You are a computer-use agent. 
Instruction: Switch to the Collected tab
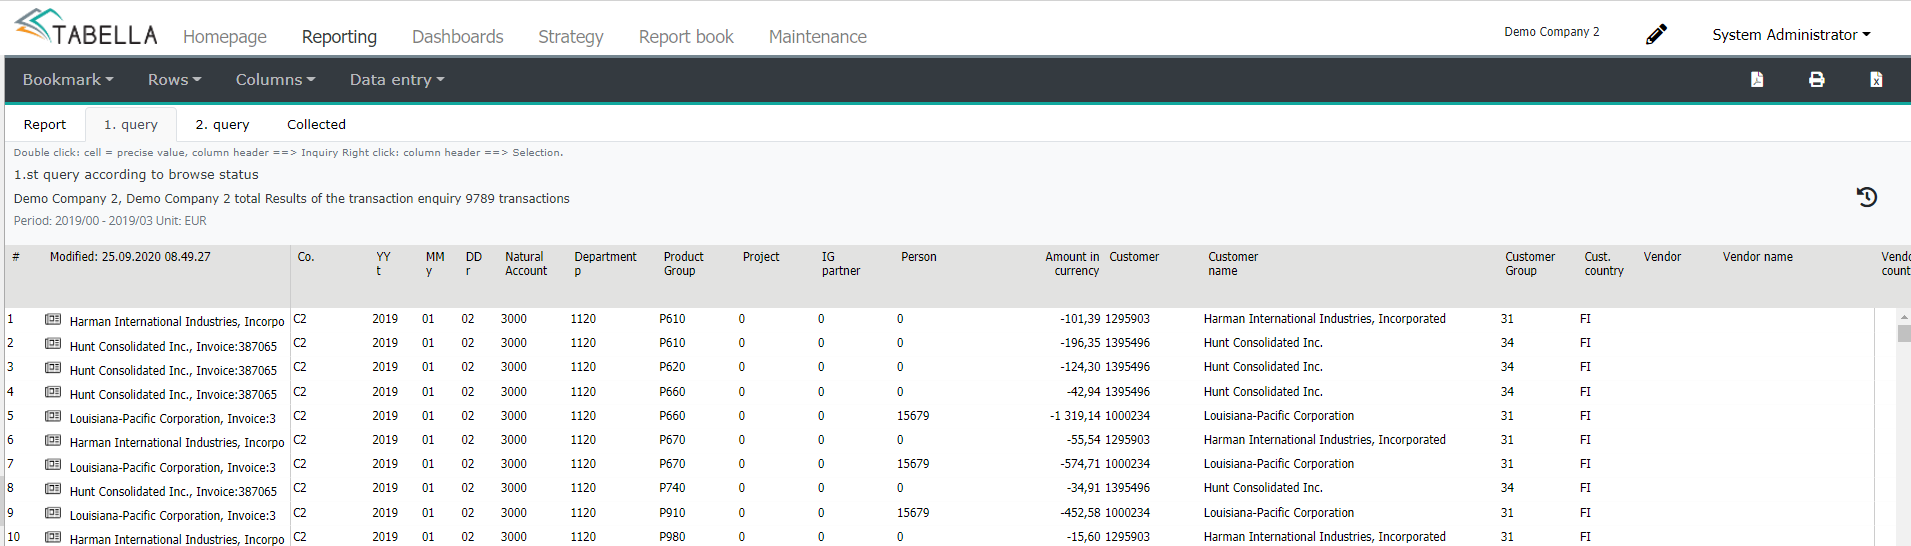click(316, 124)
